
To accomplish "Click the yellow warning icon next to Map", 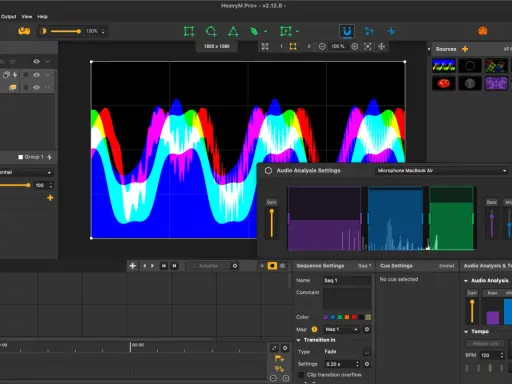I will coord(314,329).
